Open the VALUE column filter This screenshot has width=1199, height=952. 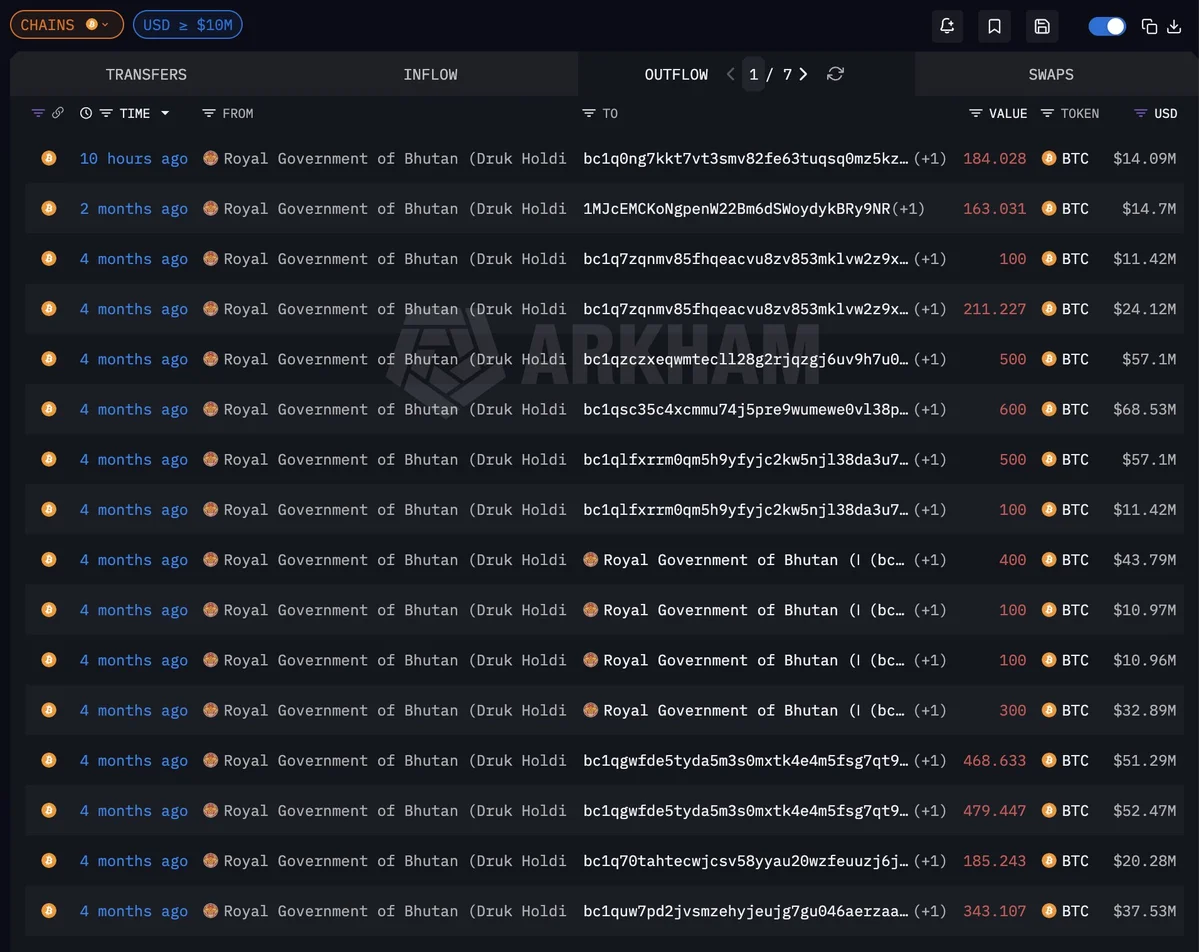[x=976, y=113]
